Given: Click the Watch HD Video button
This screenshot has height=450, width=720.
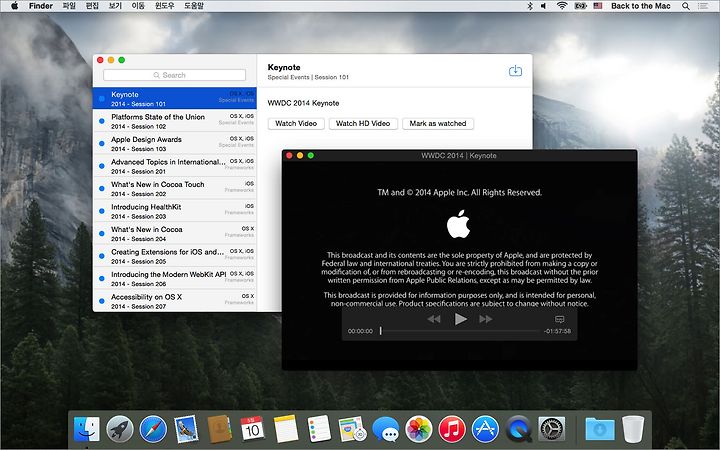Looking at the screenshot, I should pyautogui.click(x=363, y=124).
